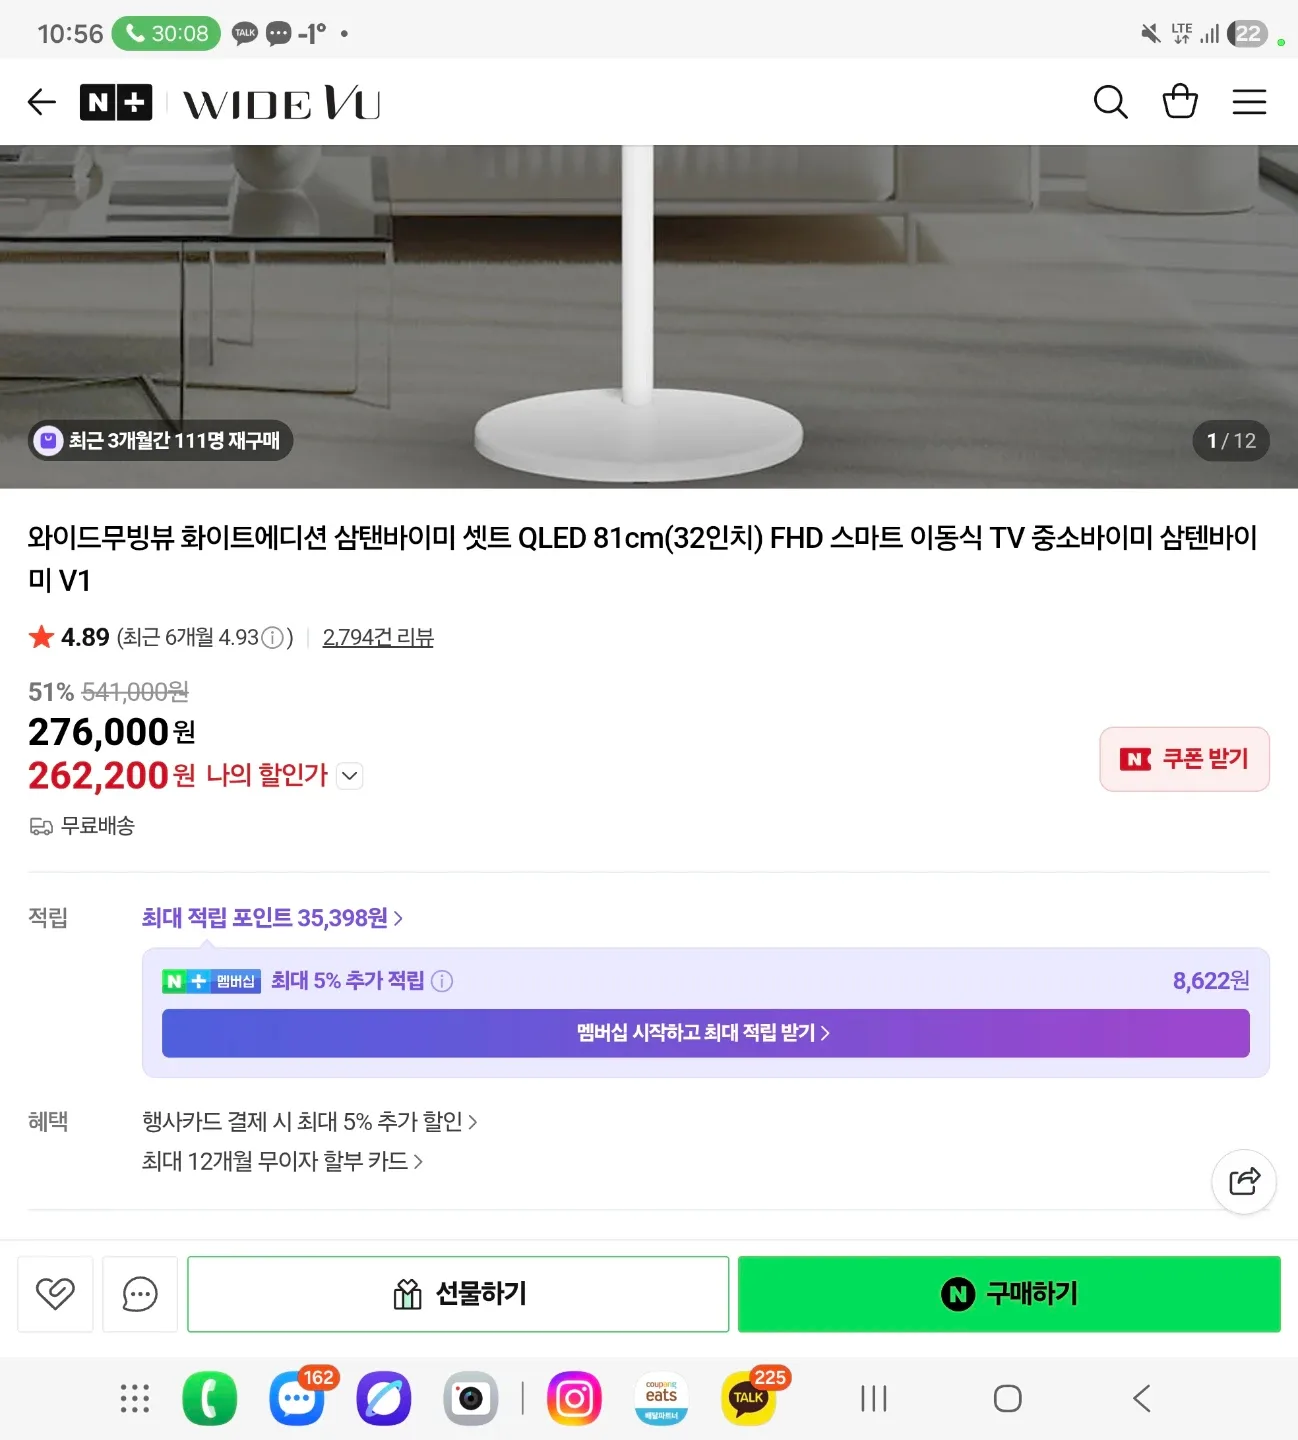This screenshot has height=1440, width=1298.
Task: Open the search magnifier icon
Action: (1110, 102)
